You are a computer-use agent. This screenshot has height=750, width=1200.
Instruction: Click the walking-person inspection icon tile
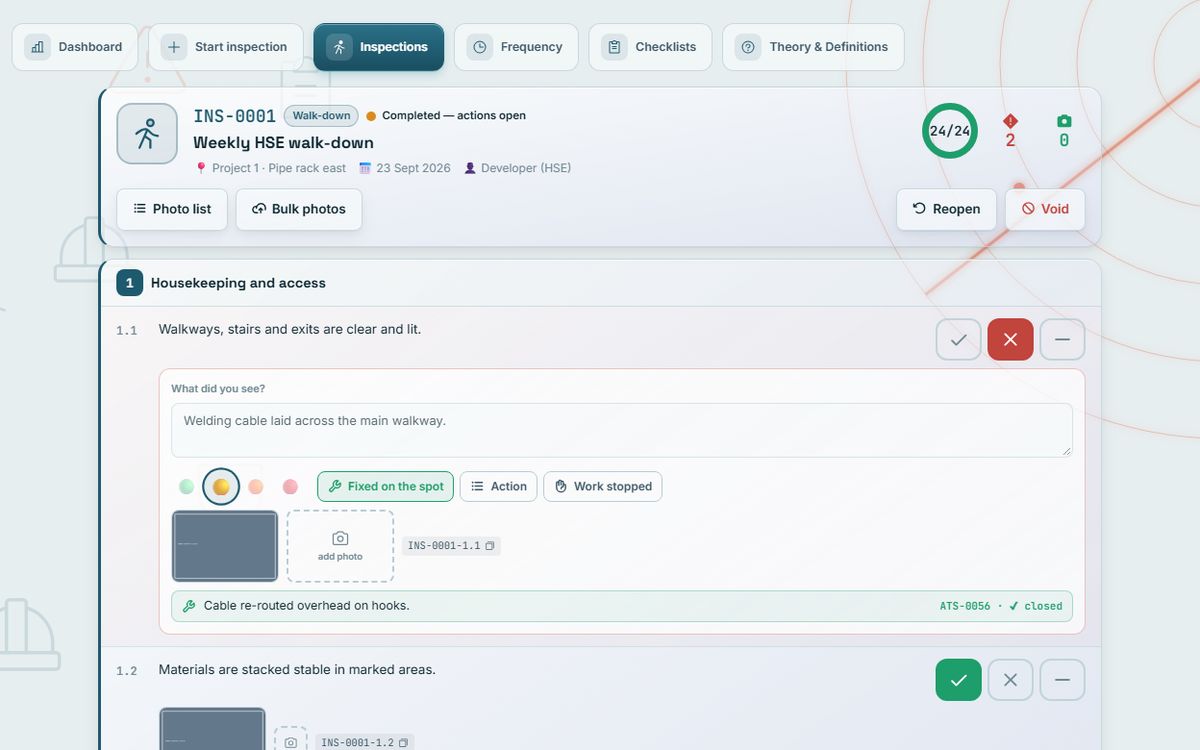tap(147, 134)
